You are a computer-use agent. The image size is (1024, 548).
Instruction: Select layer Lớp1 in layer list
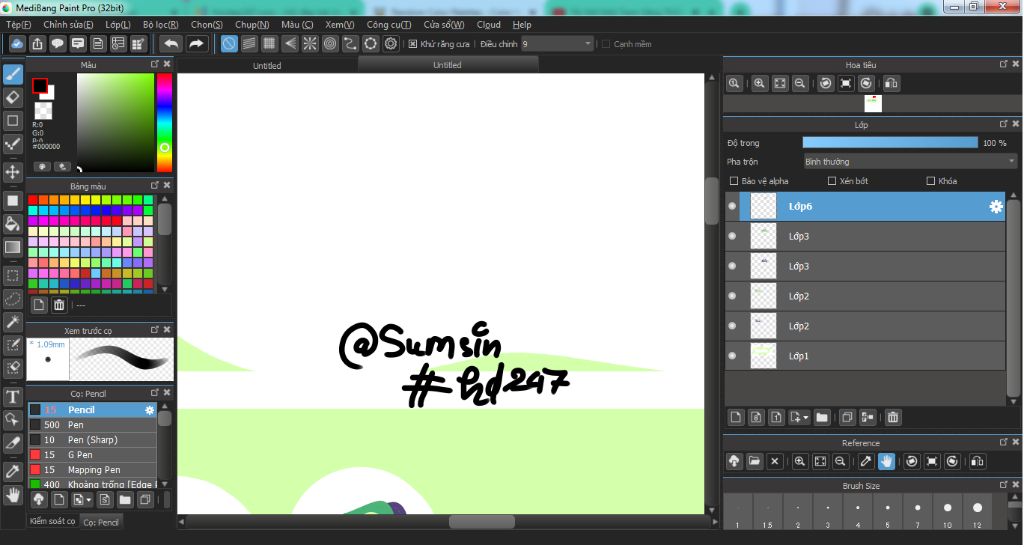click(865, 356)
